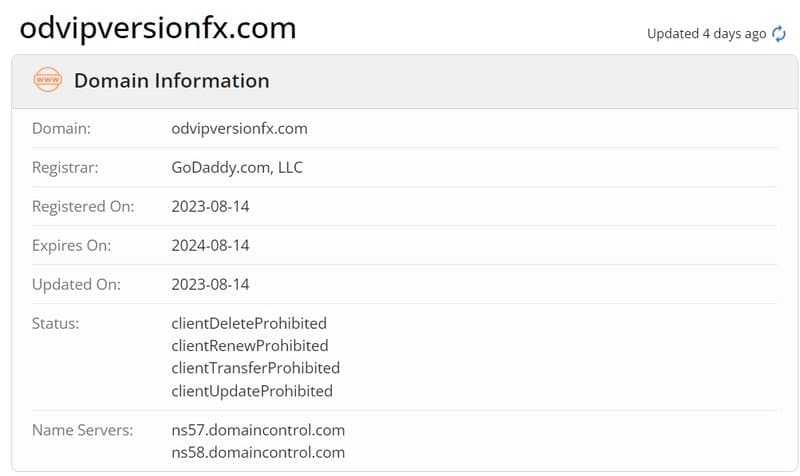Click the orange www globe icon

(47, 80)
